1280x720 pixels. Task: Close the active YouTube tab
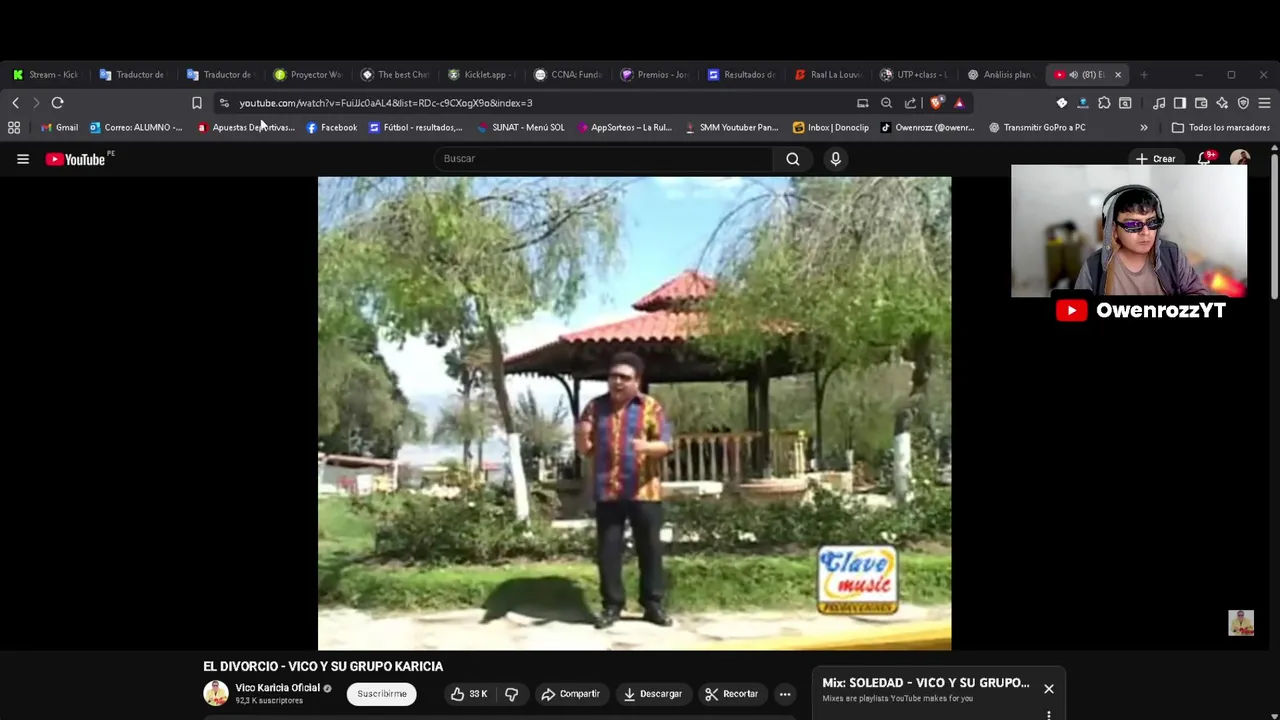[1118, 75]
